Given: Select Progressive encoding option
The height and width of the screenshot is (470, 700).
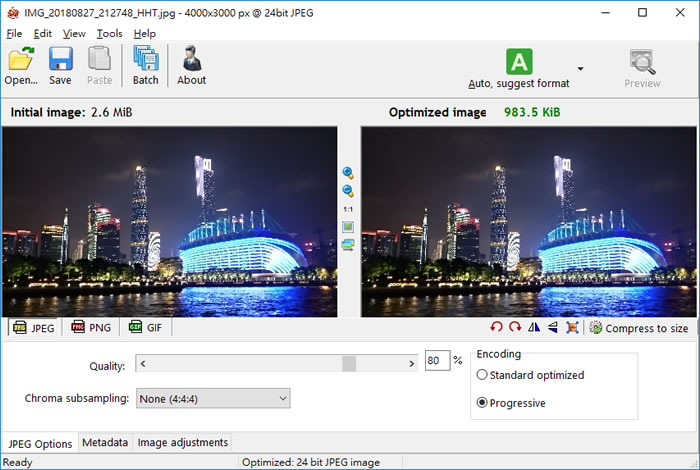Looking at the screenshot, I should click(x=483, y=403).
